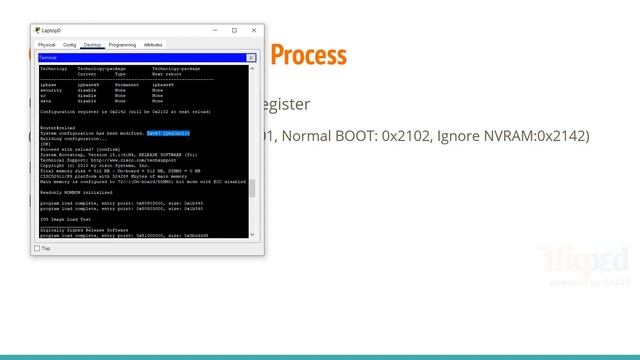Close the Laptop0 window
Viewport: 640px width, 360px height.
[254, 30]
